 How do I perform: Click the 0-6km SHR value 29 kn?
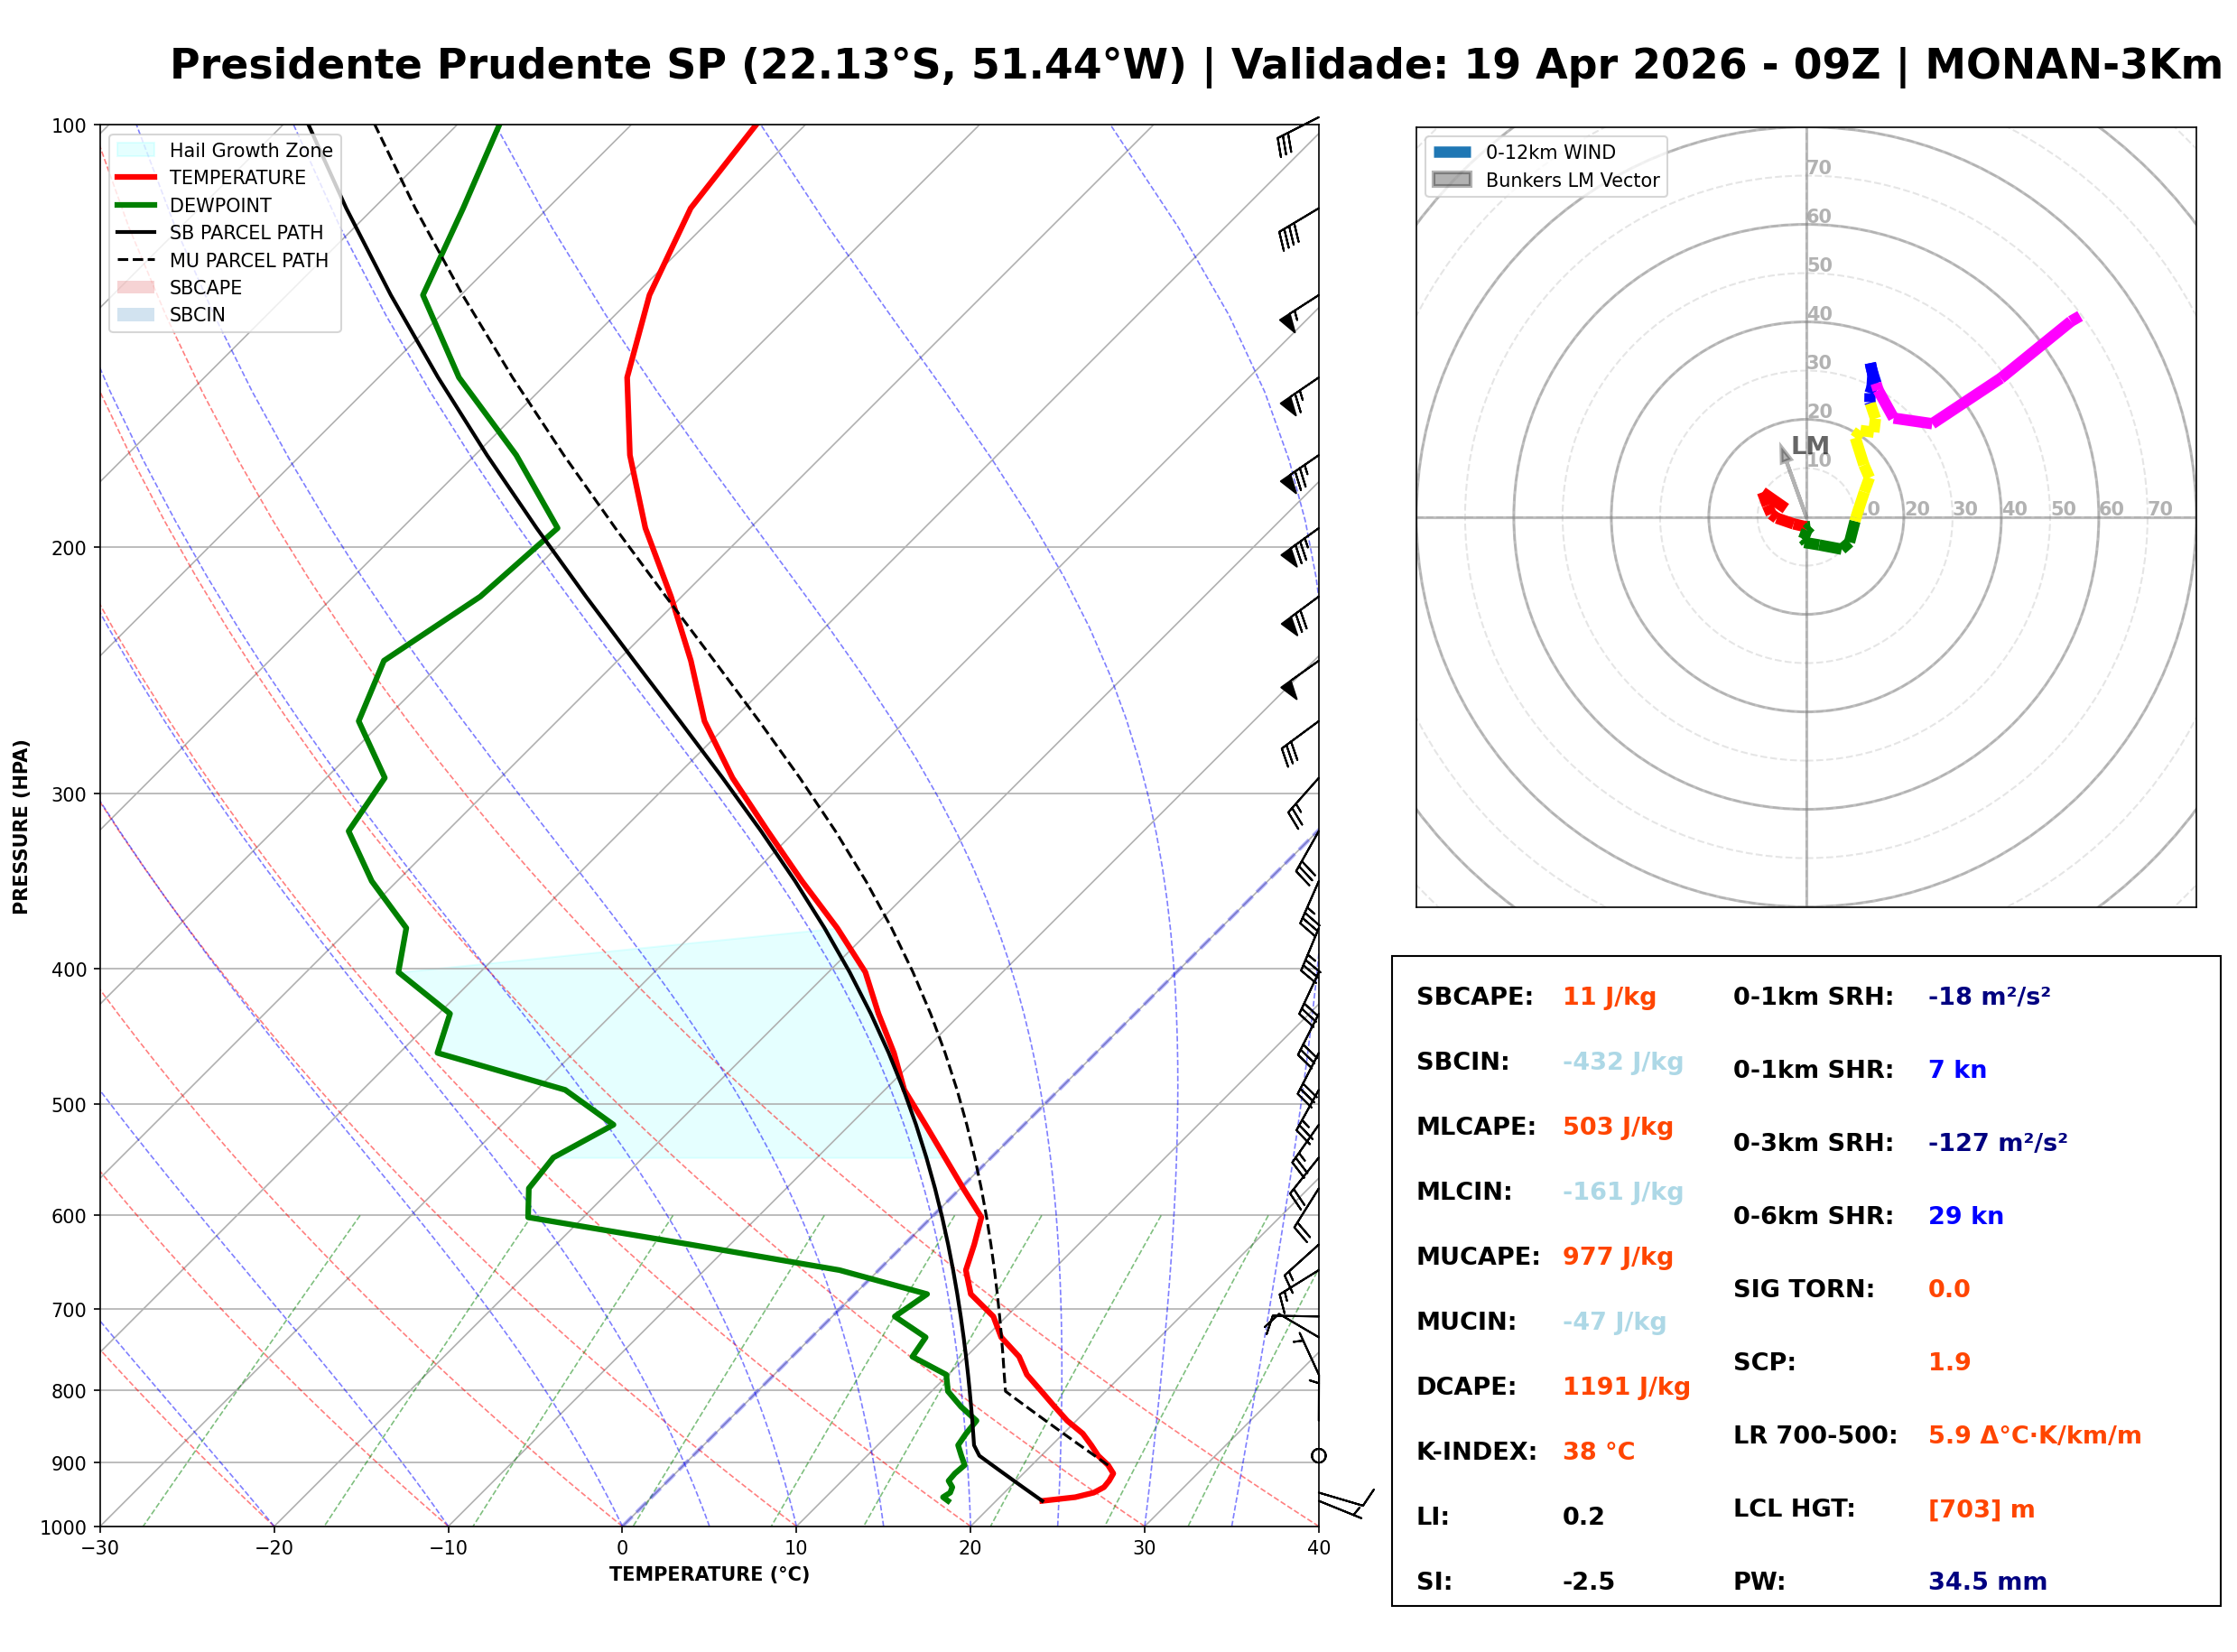[x=1968, y=1217]
